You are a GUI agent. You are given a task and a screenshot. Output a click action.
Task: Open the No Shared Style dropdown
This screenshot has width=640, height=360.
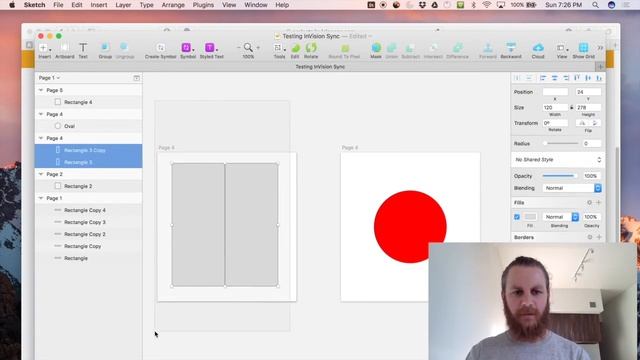click(x=558, y=160)
